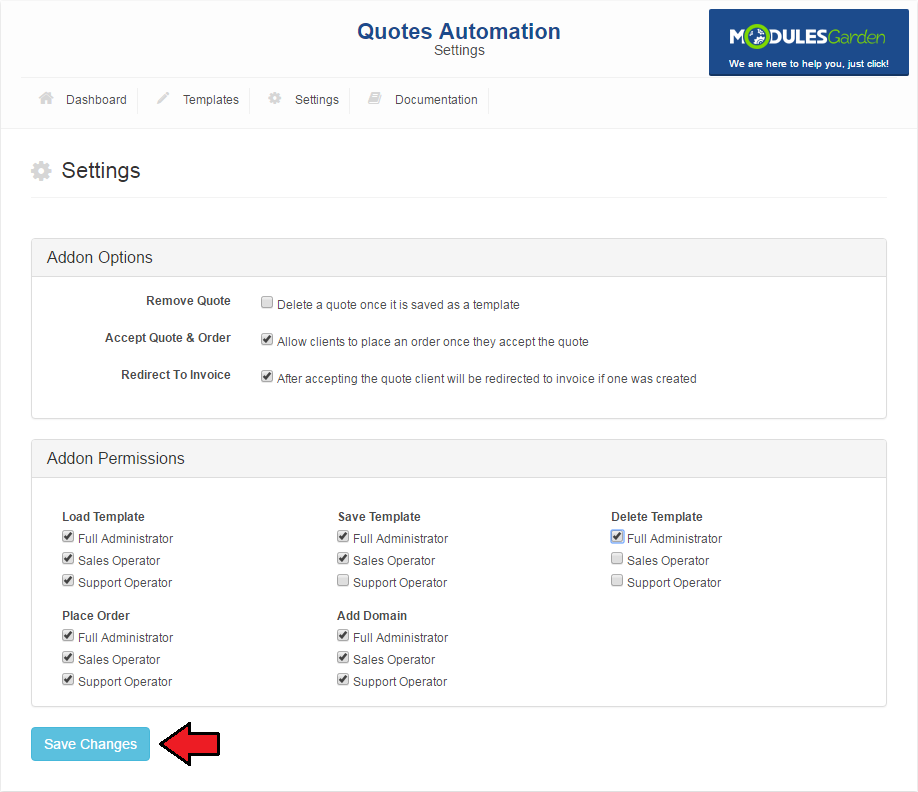
Task: Click the 'Load Template' group heading
Action: click(103, 517)
